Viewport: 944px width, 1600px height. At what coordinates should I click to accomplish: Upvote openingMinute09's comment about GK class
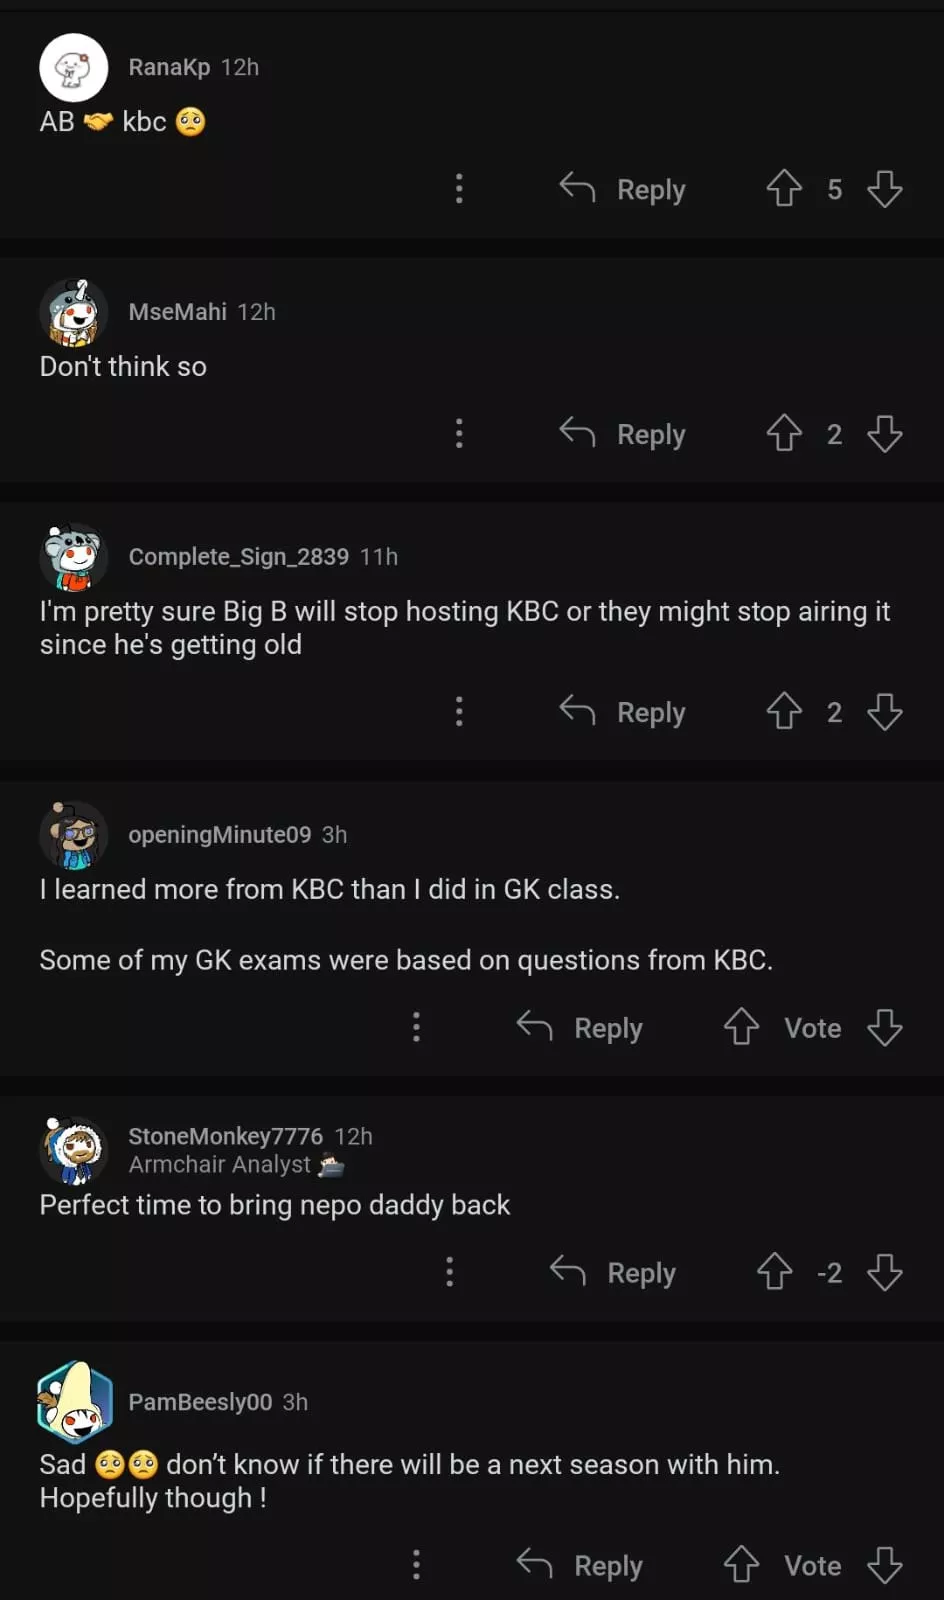pyautogui.click(x=741, y=1027)
